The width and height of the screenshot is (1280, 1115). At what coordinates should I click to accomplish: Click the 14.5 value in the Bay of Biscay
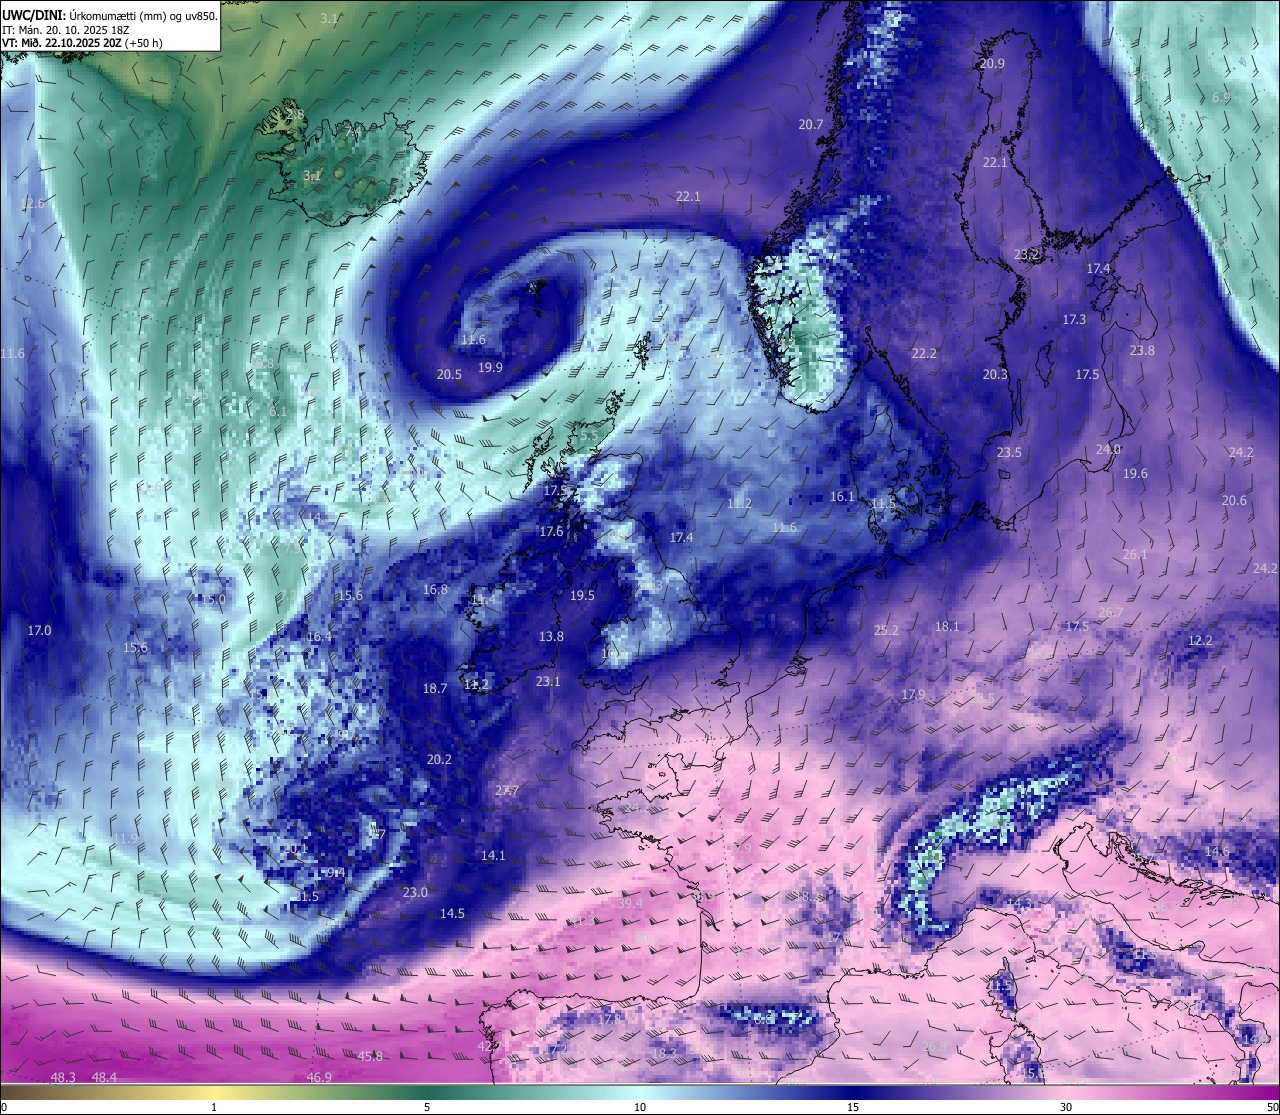click(452, 913)
